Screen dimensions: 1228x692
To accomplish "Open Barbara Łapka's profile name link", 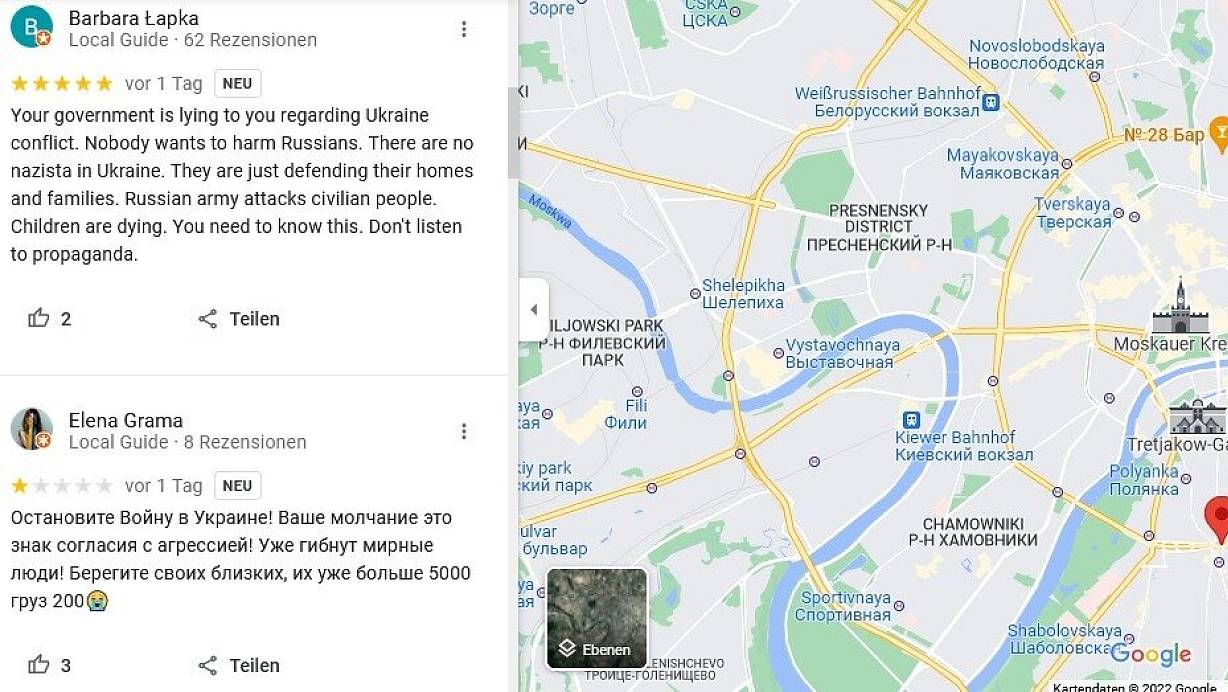I will (133, 18).
